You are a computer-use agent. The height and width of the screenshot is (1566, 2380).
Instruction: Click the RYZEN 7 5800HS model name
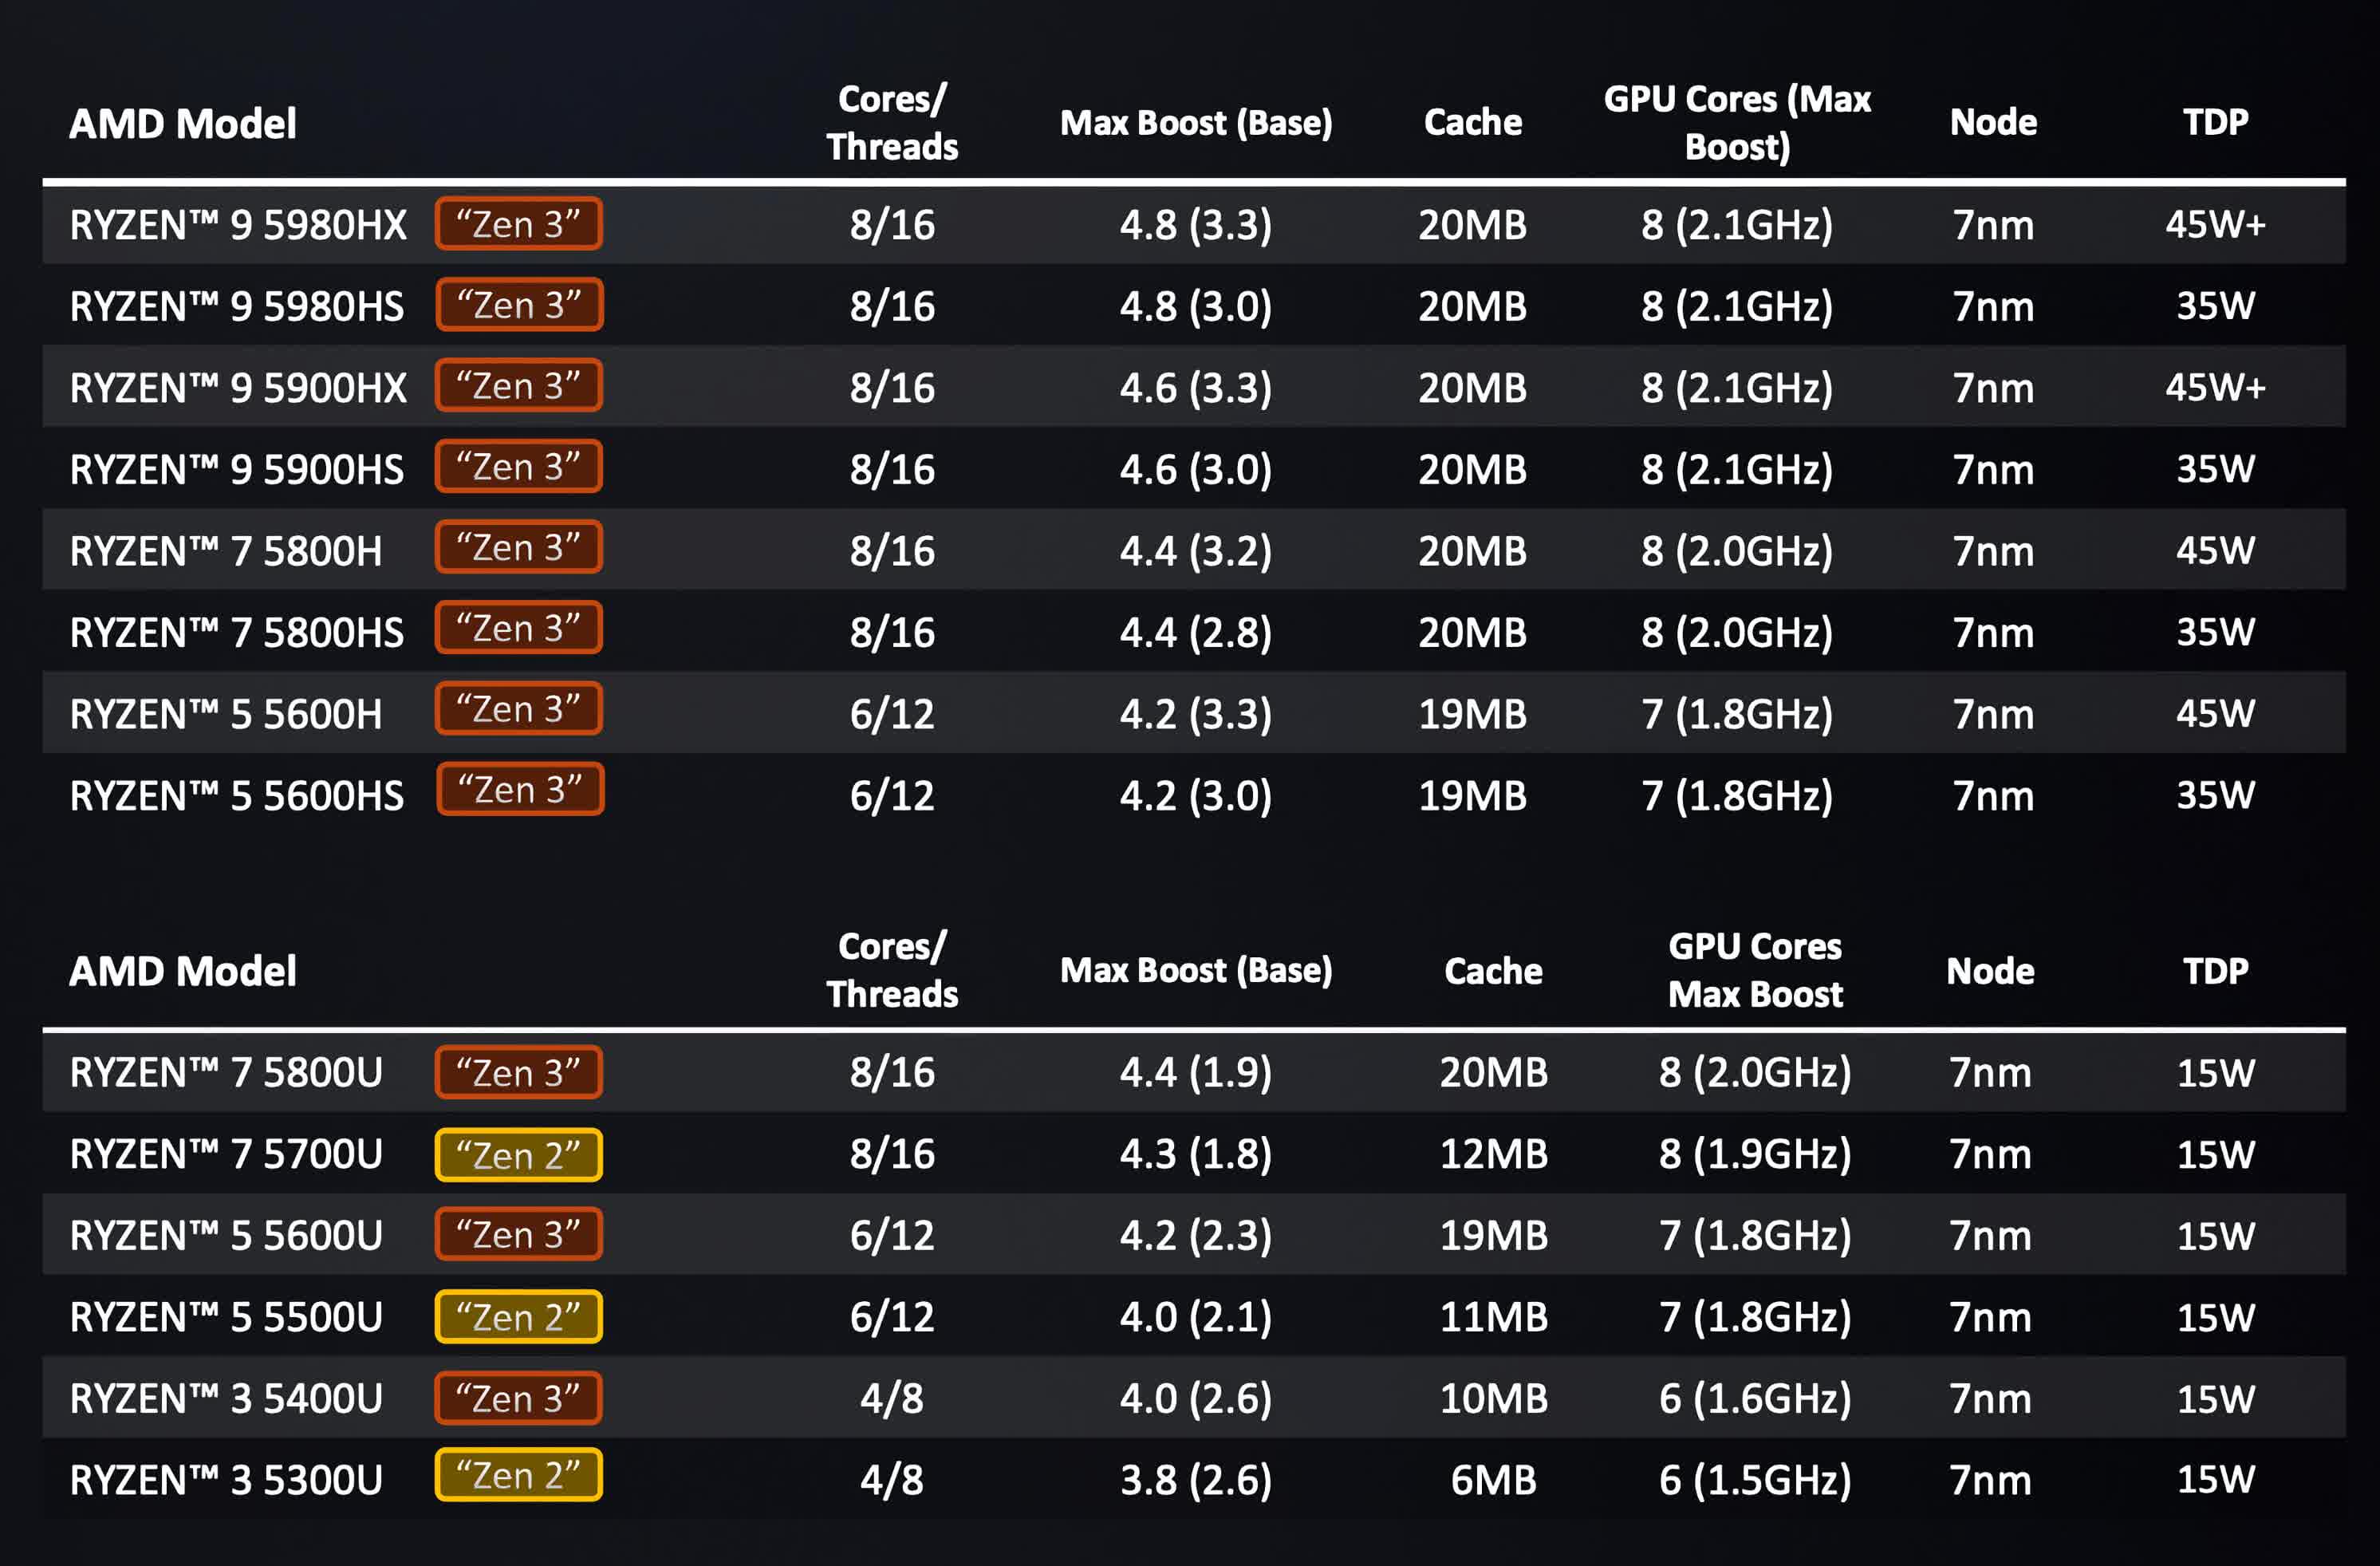(x=237, y=633)
